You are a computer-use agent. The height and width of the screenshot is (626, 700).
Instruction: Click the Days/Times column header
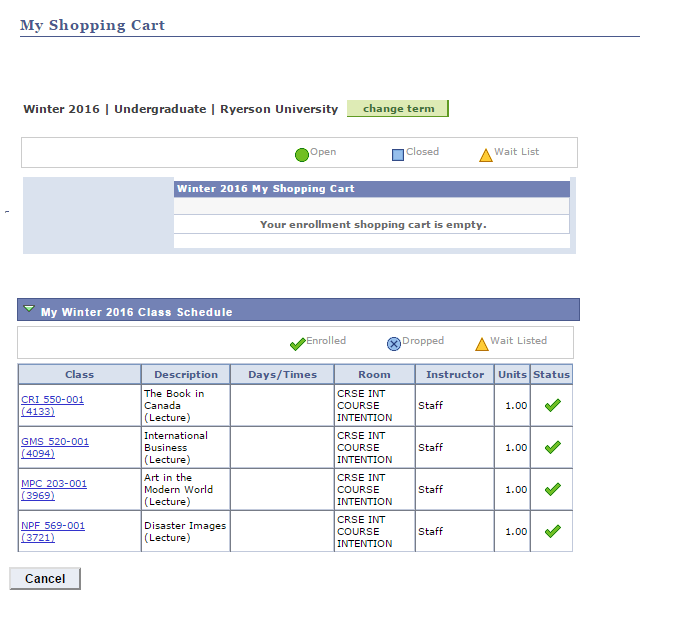(x=282, y=375)
